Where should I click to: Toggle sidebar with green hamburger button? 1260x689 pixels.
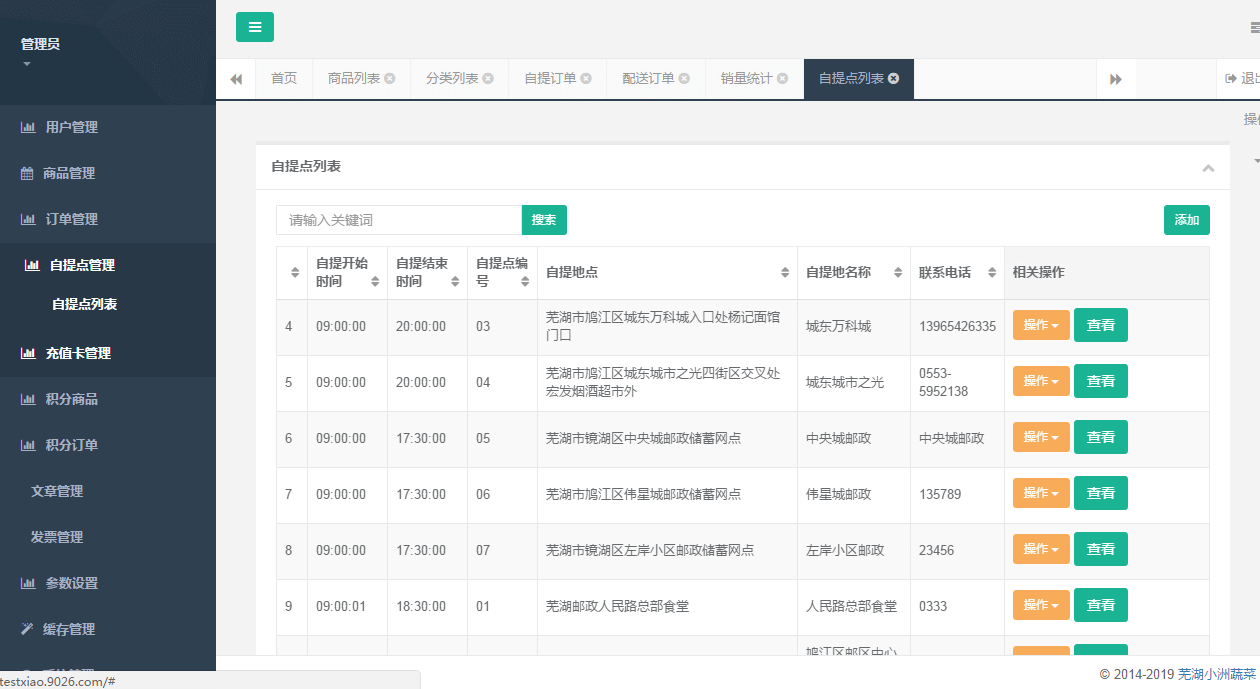(254, 27)
